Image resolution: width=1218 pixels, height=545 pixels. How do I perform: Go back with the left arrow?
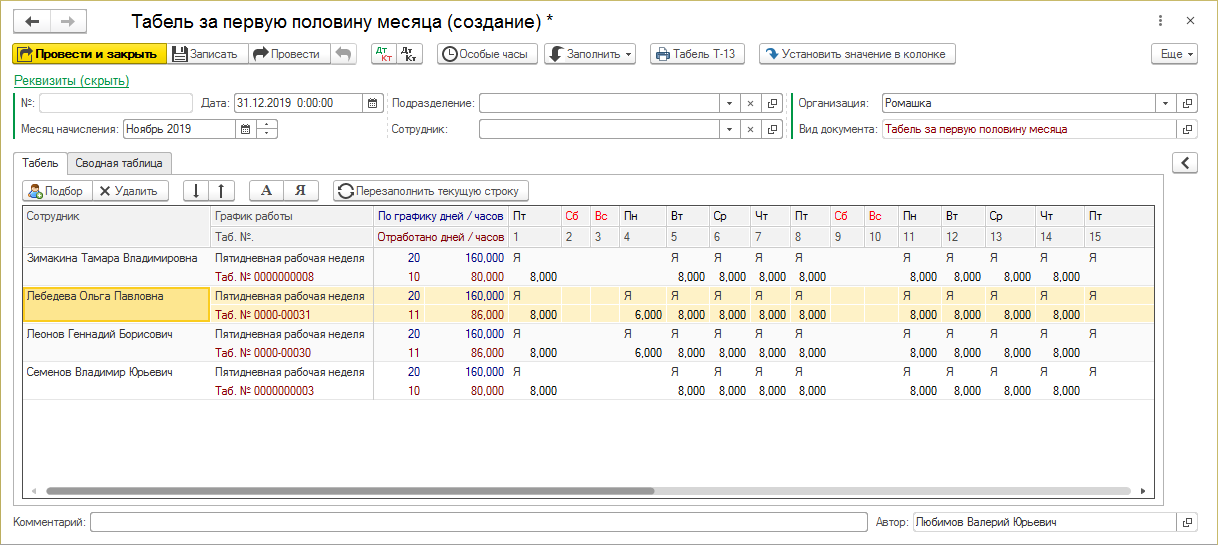32,21
